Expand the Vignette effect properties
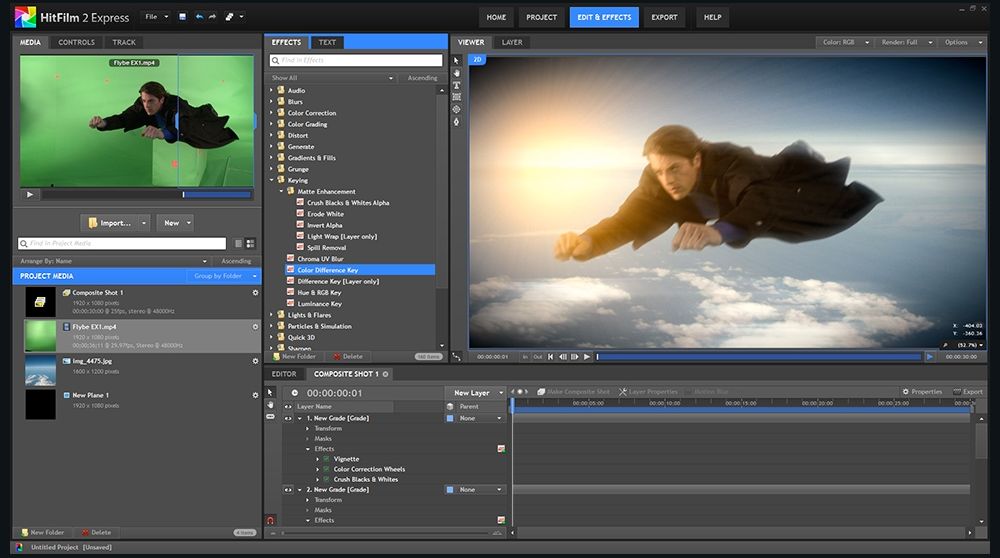 coord(318,459)
